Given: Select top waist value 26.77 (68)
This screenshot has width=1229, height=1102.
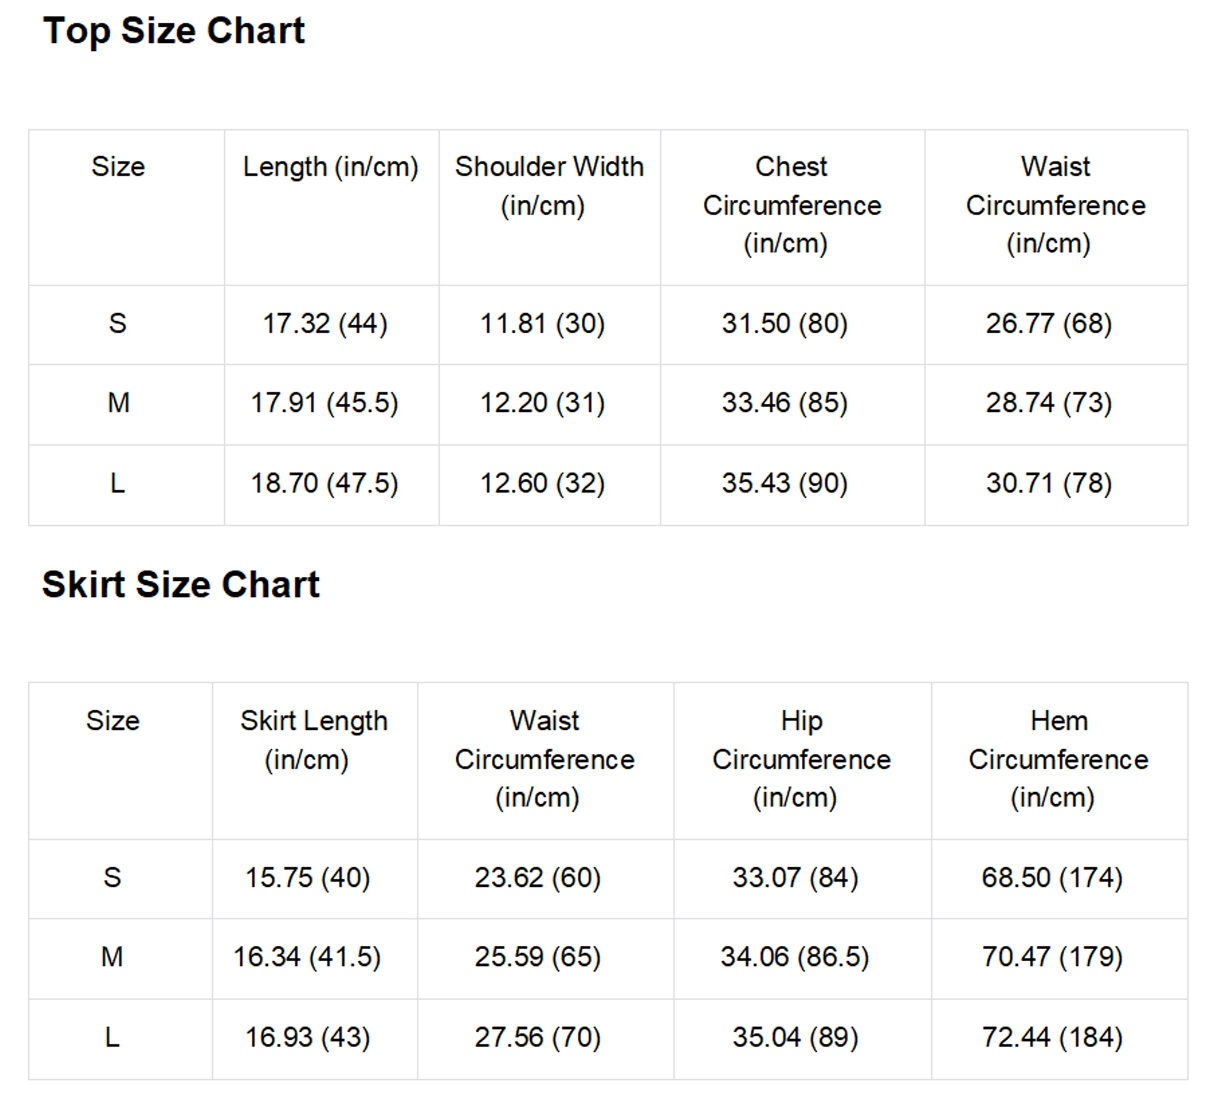Looking at the screenshot, I should point(1049,324).
